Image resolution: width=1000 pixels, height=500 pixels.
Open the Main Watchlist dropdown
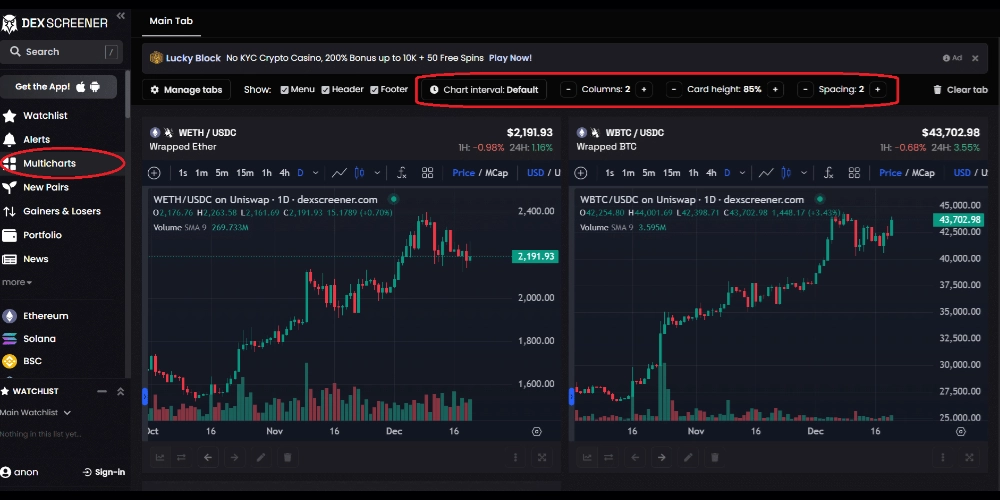tap(36, 413)
